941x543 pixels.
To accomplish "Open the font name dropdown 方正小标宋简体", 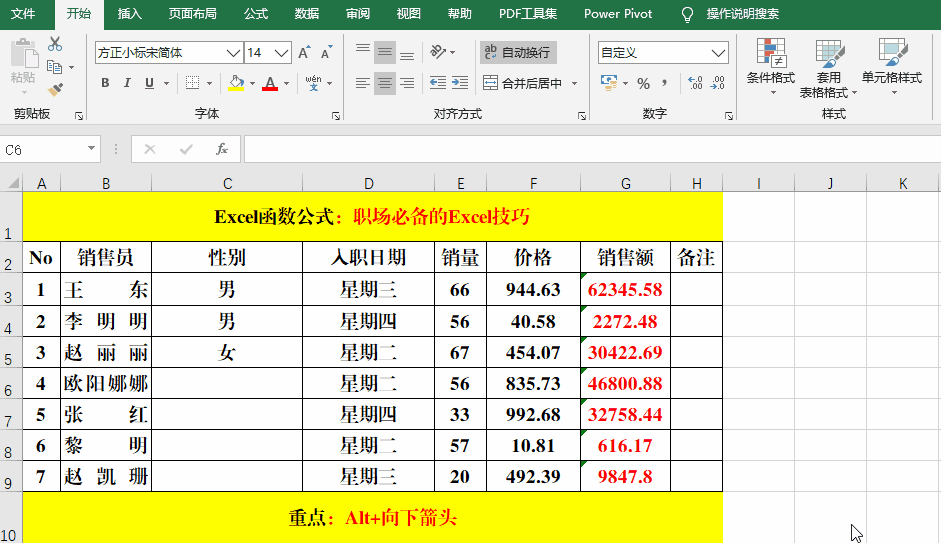I will (233, 53).
